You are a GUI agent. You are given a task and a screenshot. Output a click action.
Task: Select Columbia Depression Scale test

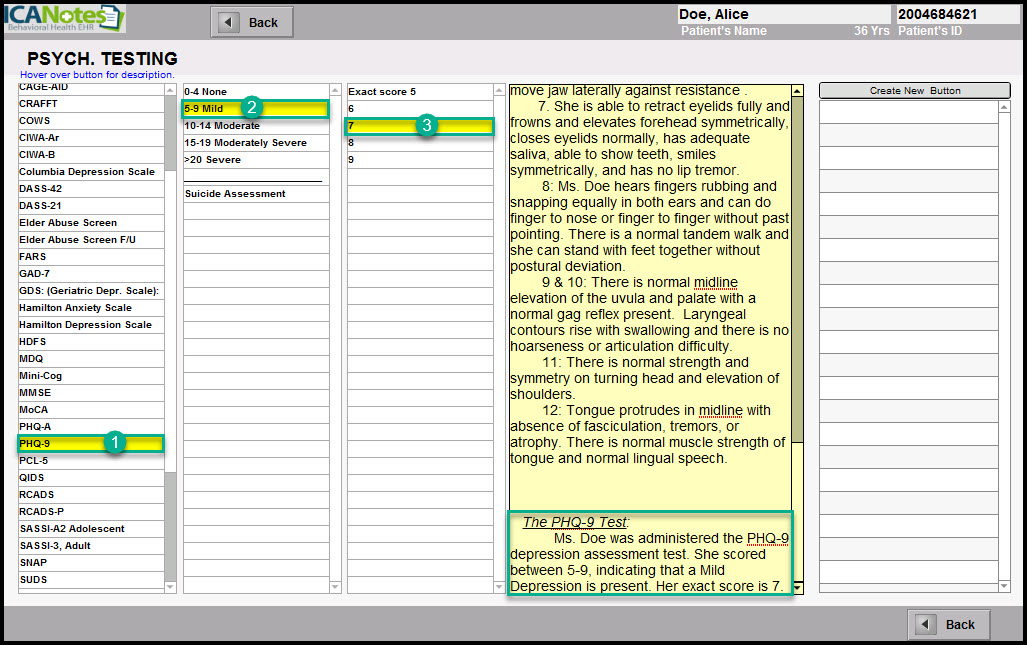click(87, 172)
